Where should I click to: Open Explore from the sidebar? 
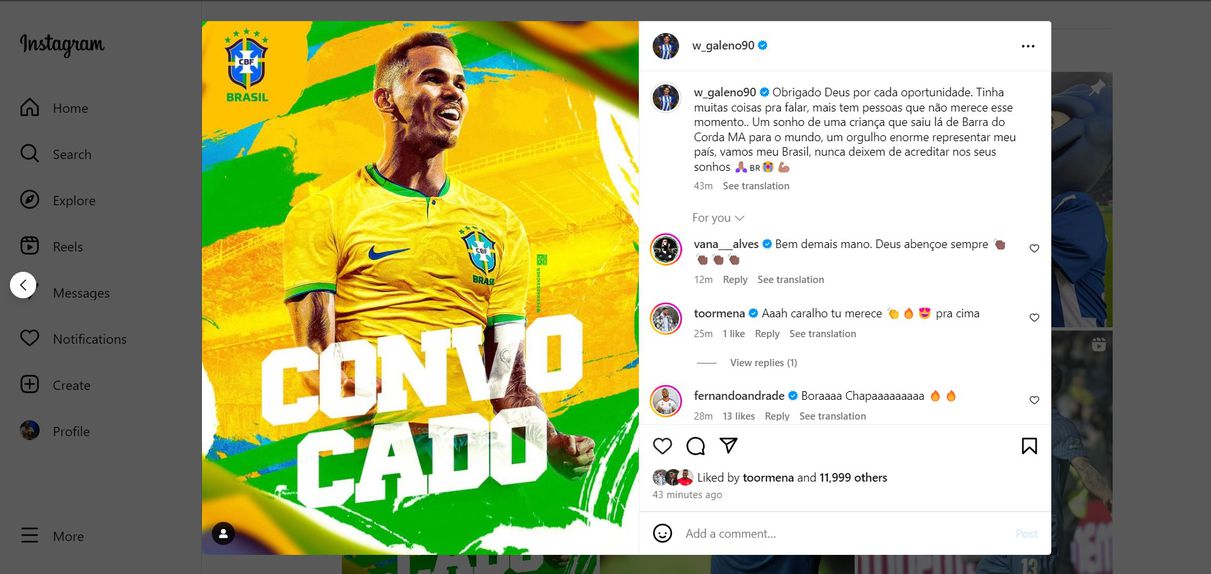point(59,200)
